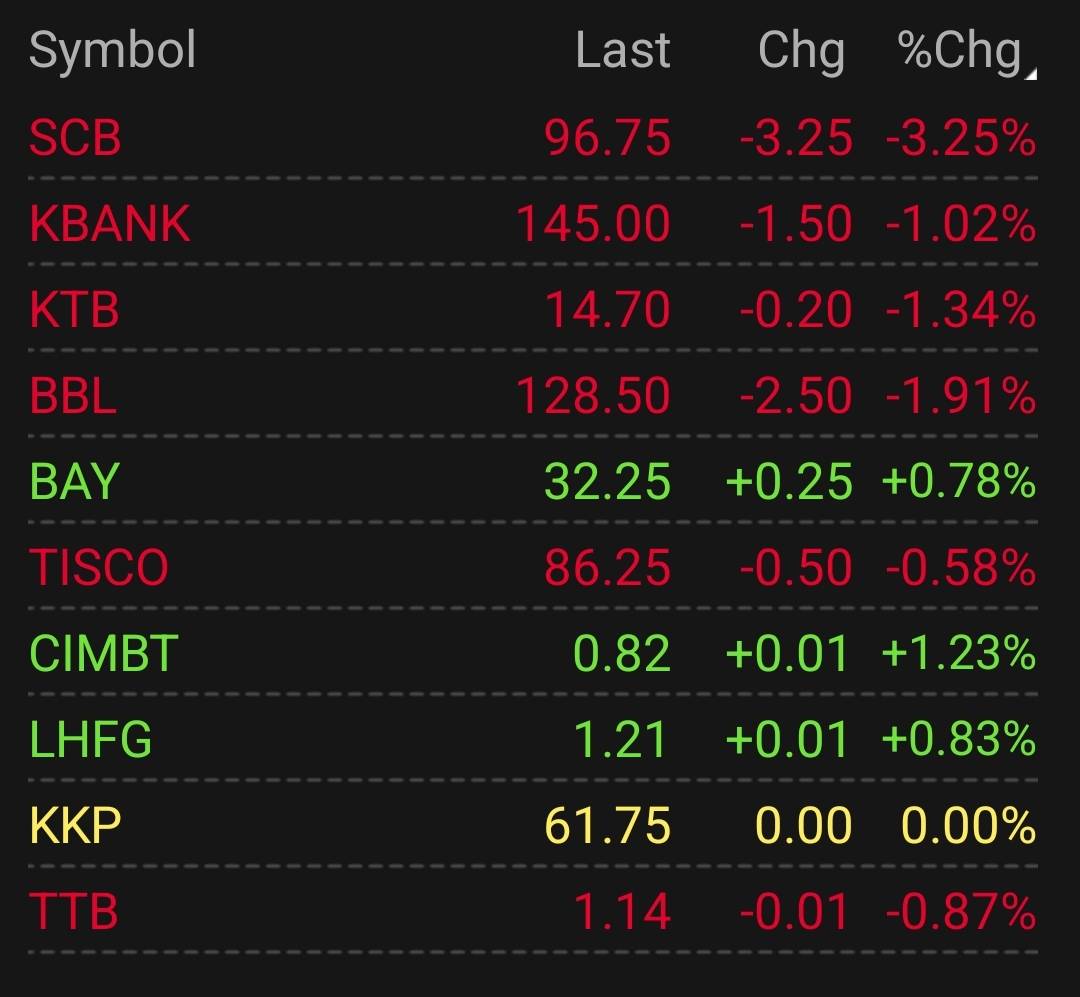Select the BBL stock row
Viewport: 1080px width, 997px height.
(533, 395)
